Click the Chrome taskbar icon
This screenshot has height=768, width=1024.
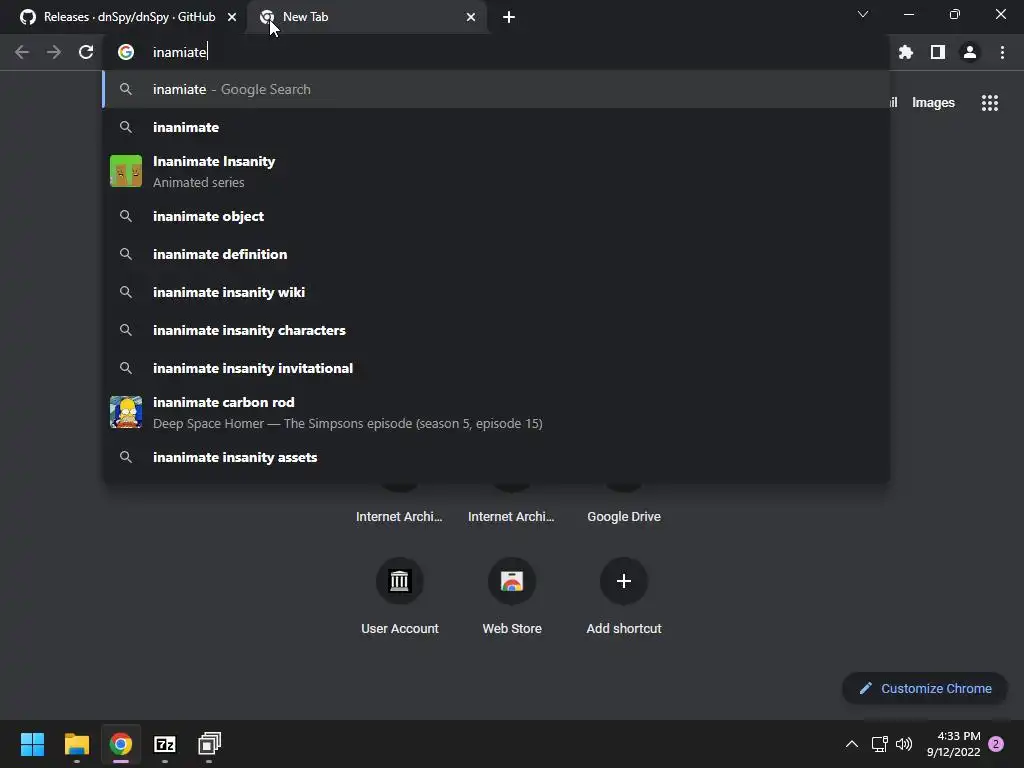(x=121, y=744)
